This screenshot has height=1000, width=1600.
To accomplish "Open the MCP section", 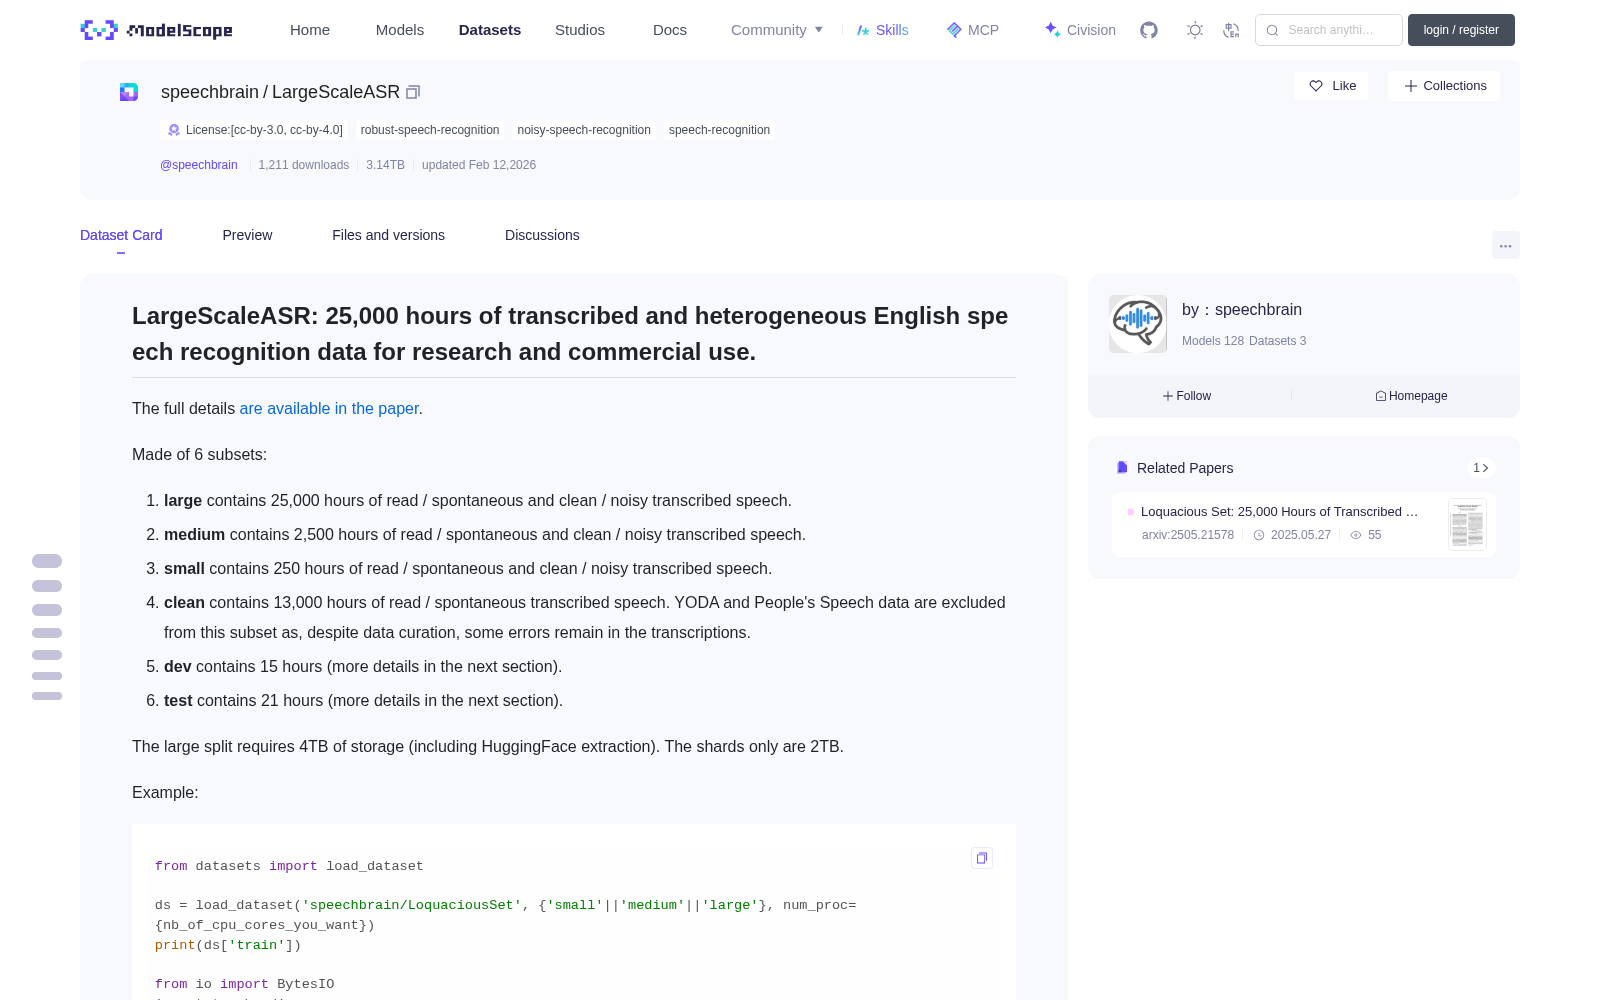I will coord(972,30).
